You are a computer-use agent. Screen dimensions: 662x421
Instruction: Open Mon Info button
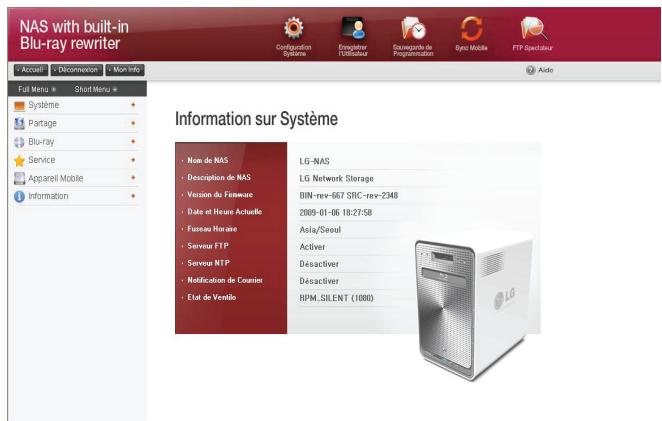click(x=125, y=70)
